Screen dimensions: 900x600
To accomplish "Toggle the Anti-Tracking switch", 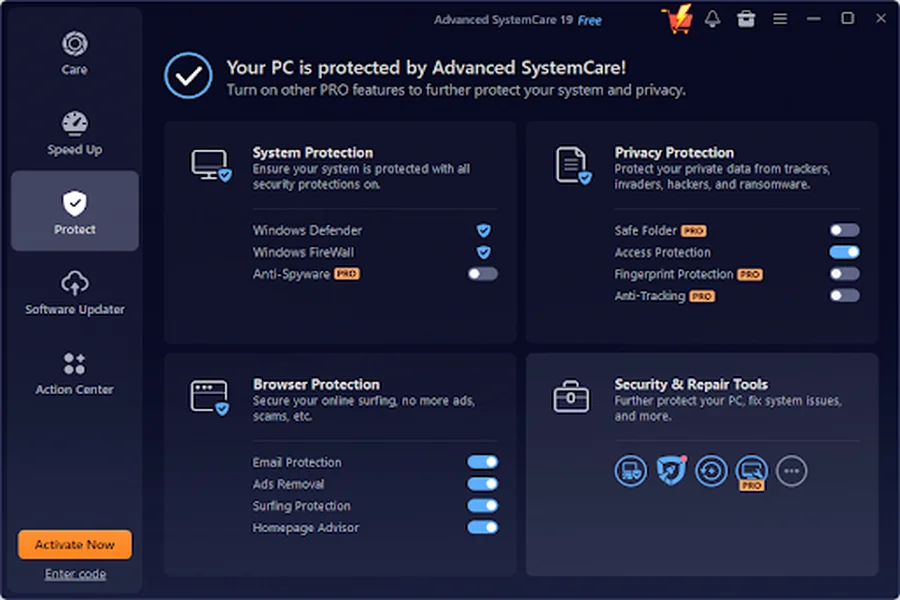I will coord(844,296).
